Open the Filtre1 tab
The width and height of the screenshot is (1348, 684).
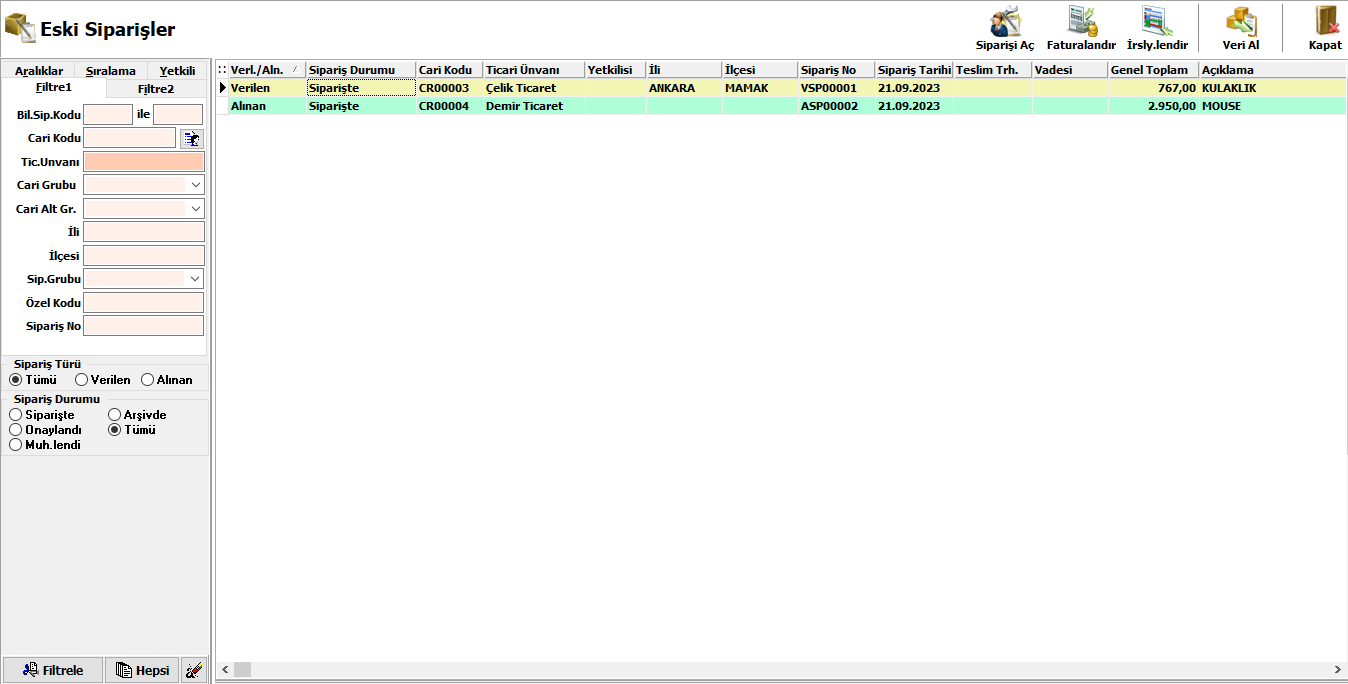tap(53, 88)
